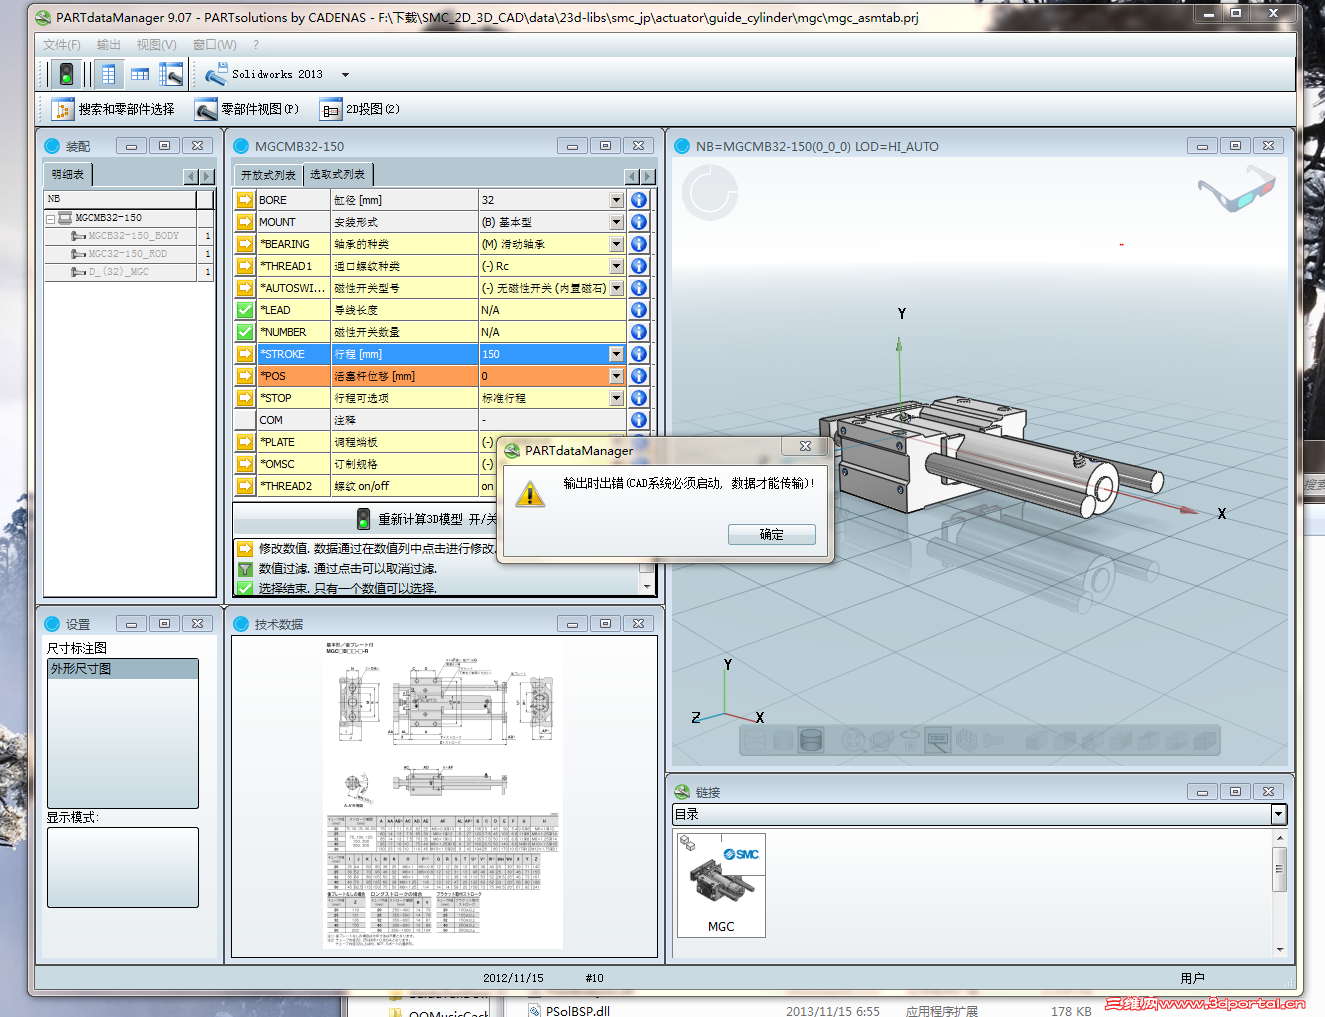Open the *STROKE value dropdown
The height and width of the screenshot is (1017, 1325).
616,354
